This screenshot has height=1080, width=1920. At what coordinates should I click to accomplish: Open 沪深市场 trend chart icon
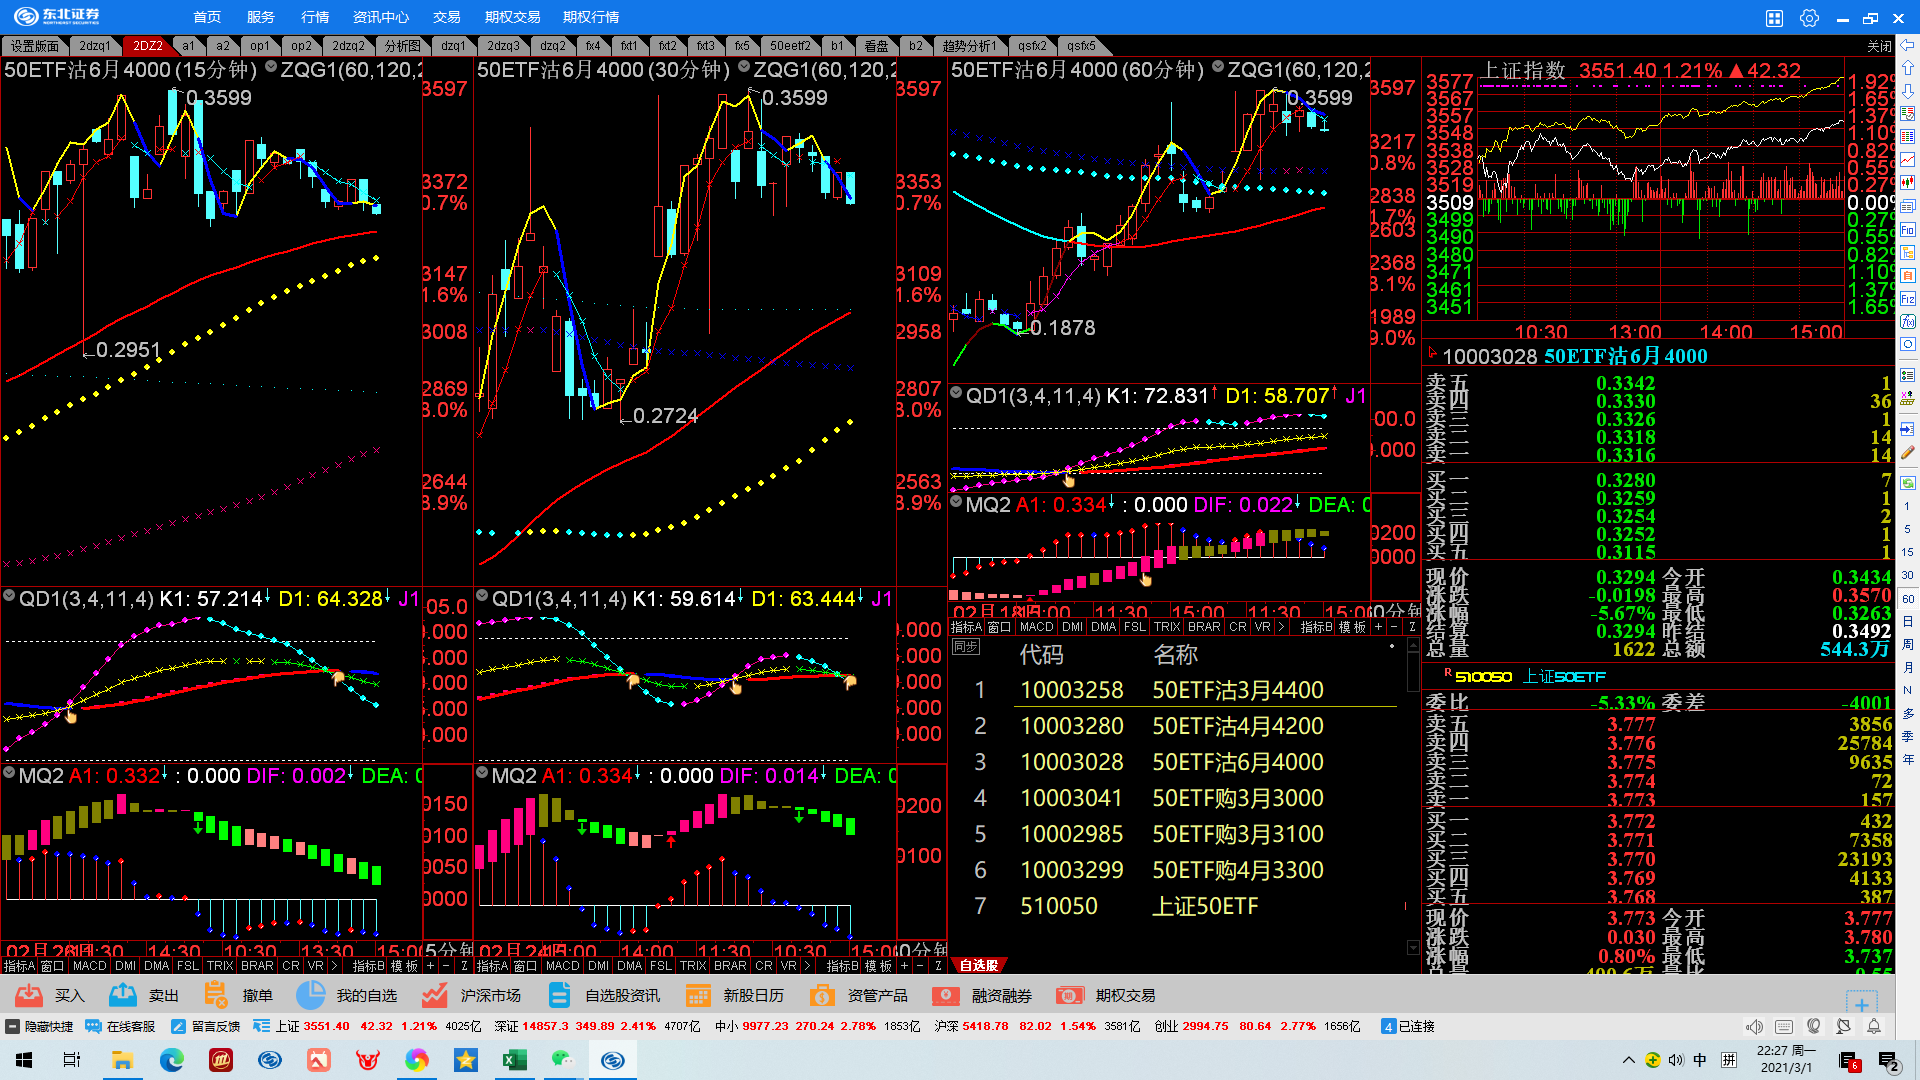pos(435,995)
